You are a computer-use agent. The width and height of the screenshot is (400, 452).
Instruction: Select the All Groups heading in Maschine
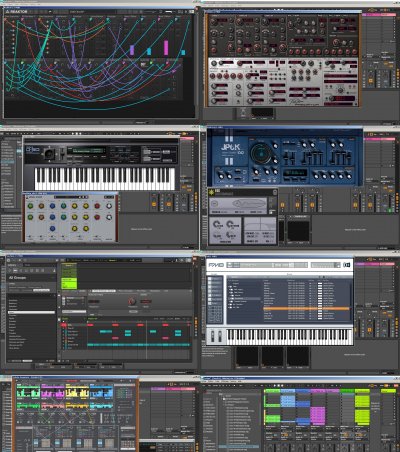click(x=17, y=278)
